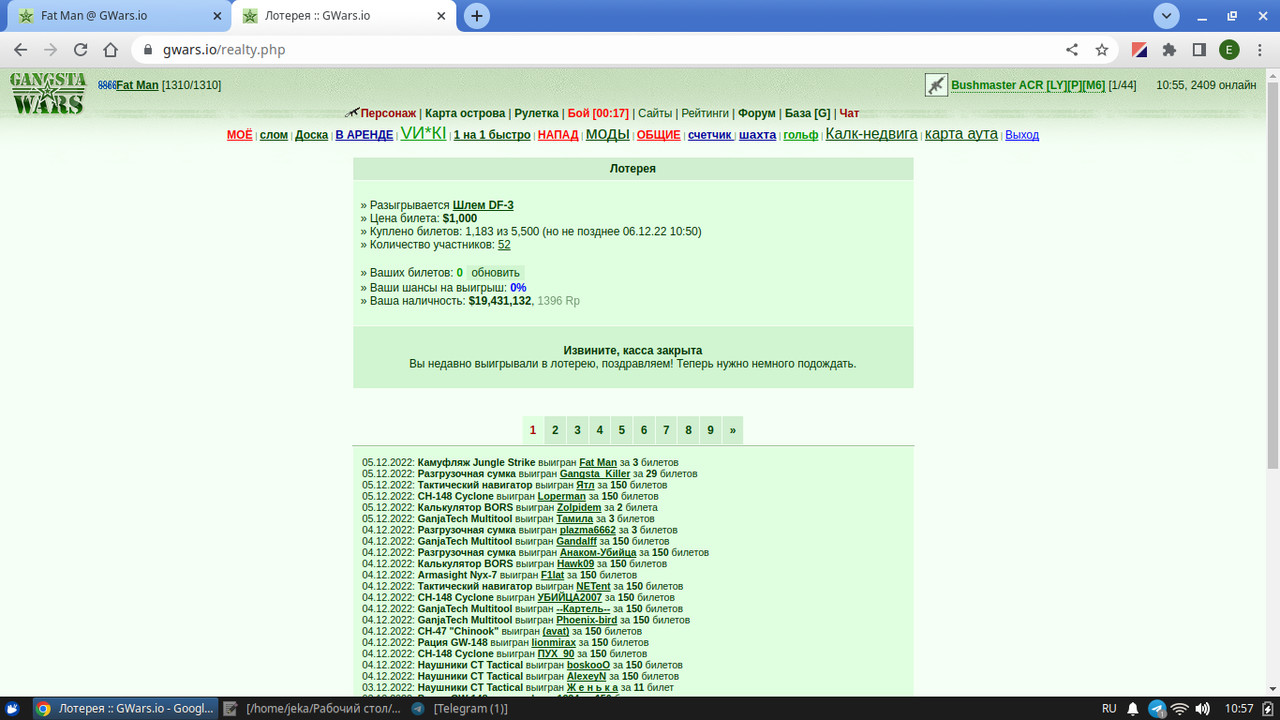This screenshot has width=1280, height=720.
Task: Click the Bushmaster ACR [LY][P][M6] link
Action: pos(1028,86)
